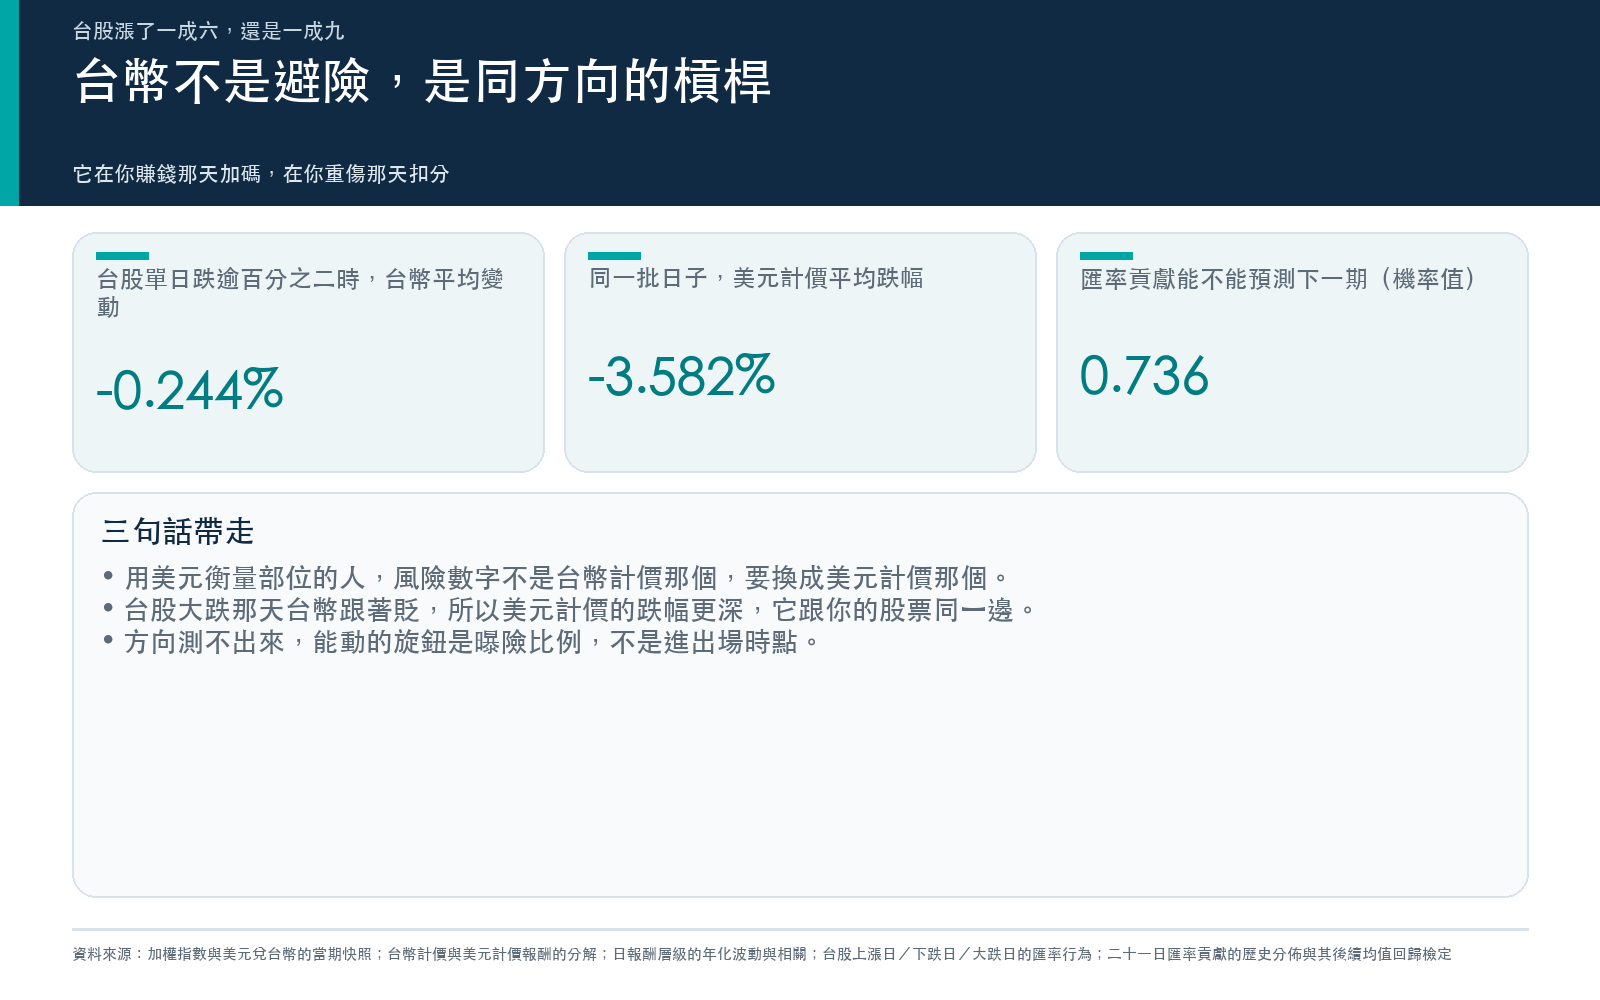Select the bullet starting 用美元衡量部位的人
The height and width of the screenshot is (1000, 1600).
coord(556,578)
